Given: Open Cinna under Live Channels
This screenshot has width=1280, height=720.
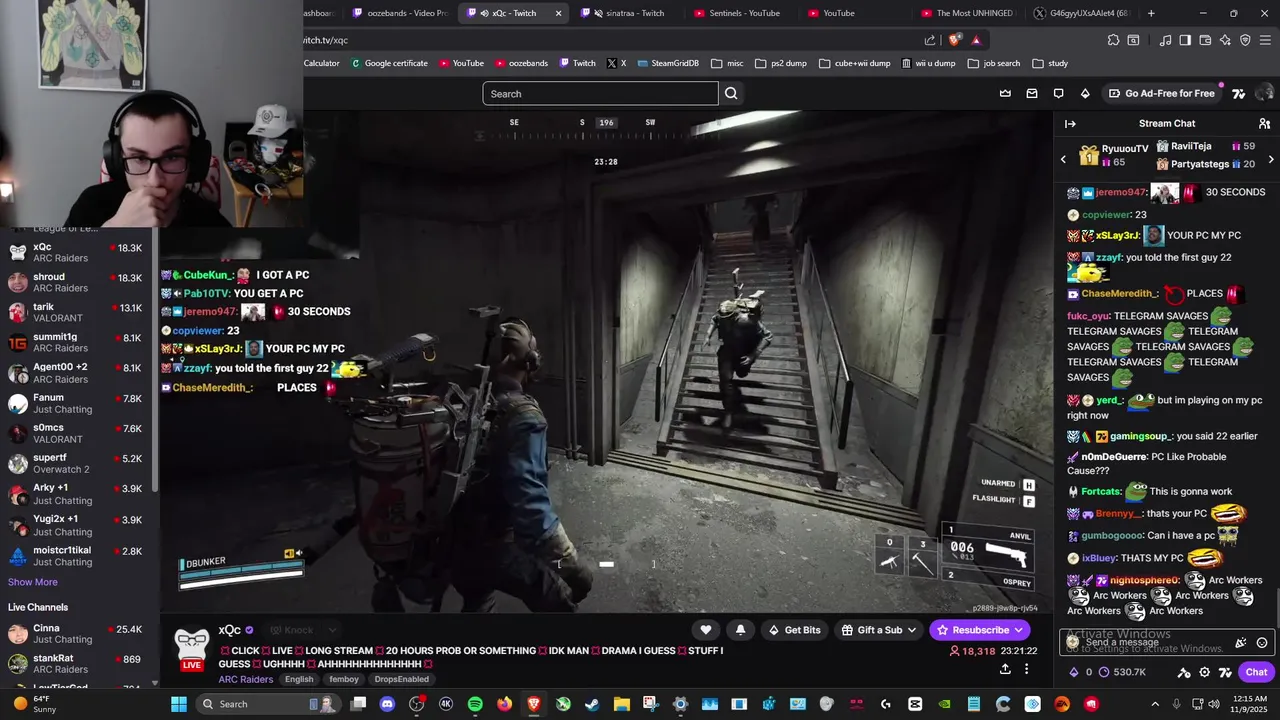Looking at the screenshot, I should 78,634.
